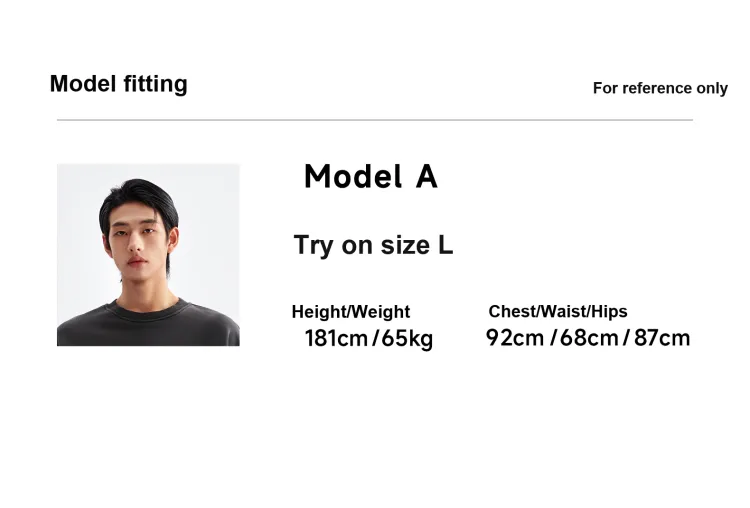
Task: Select the 'Height/Weight' label
Action: 351,312
